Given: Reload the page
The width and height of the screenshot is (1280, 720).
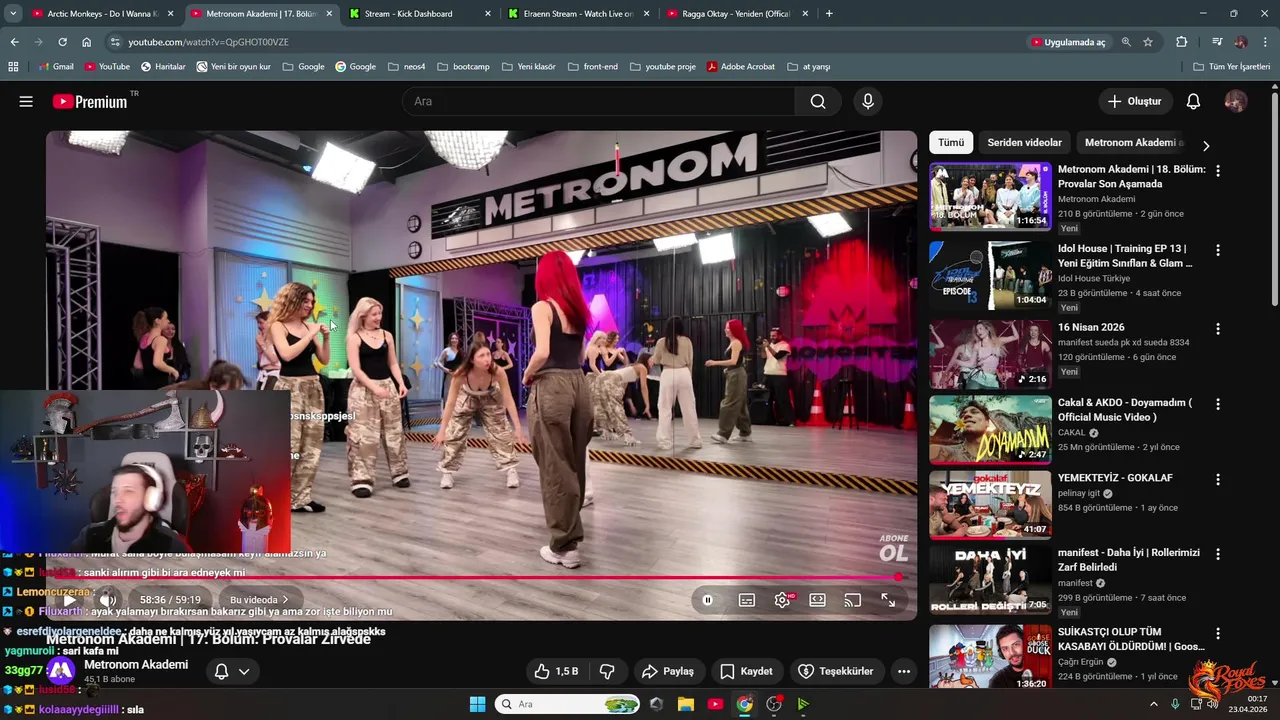Looking at the screenshot, I should (62, 42).
